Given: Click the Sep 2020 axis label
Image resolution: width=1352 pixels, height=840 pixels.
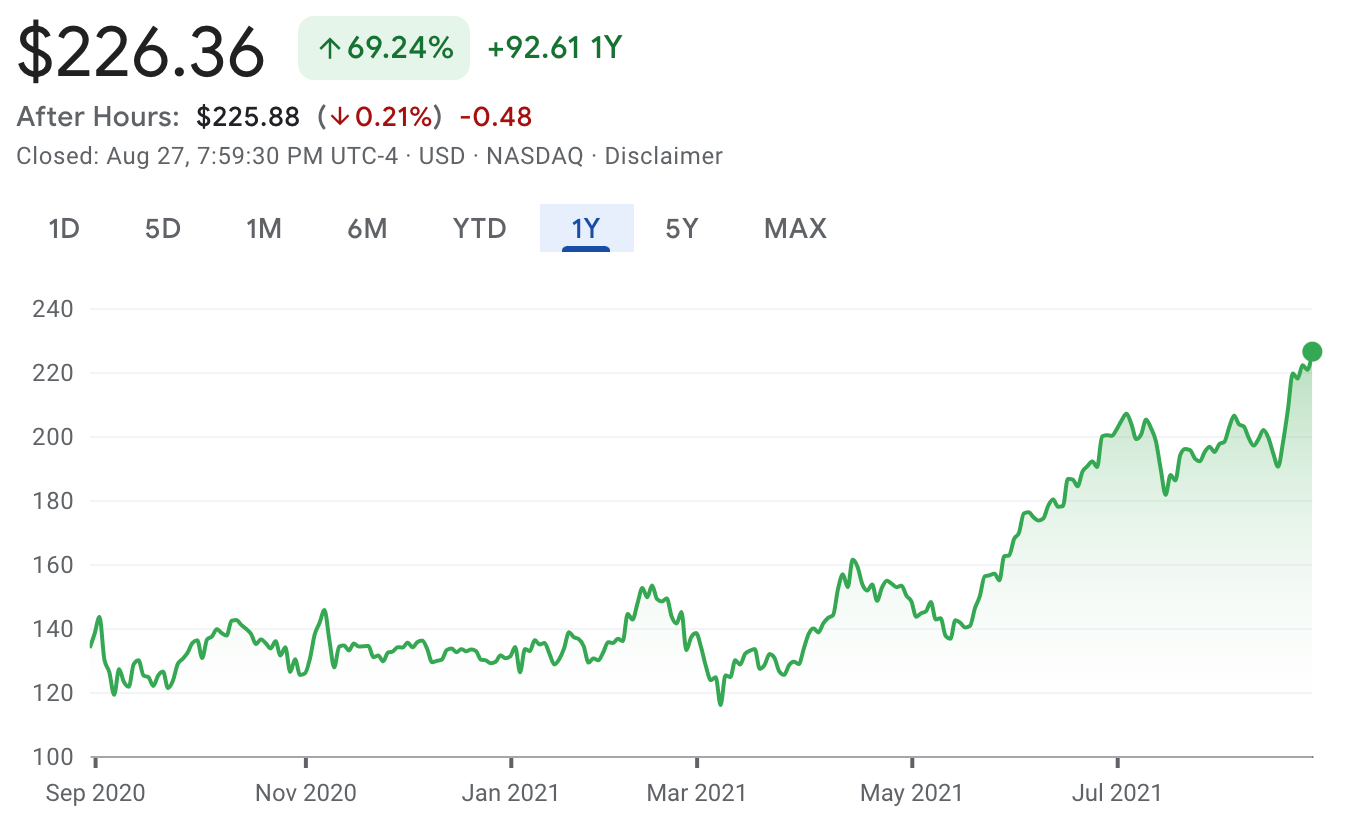Looking at the screenshot, I should click(x=95, y=794).
